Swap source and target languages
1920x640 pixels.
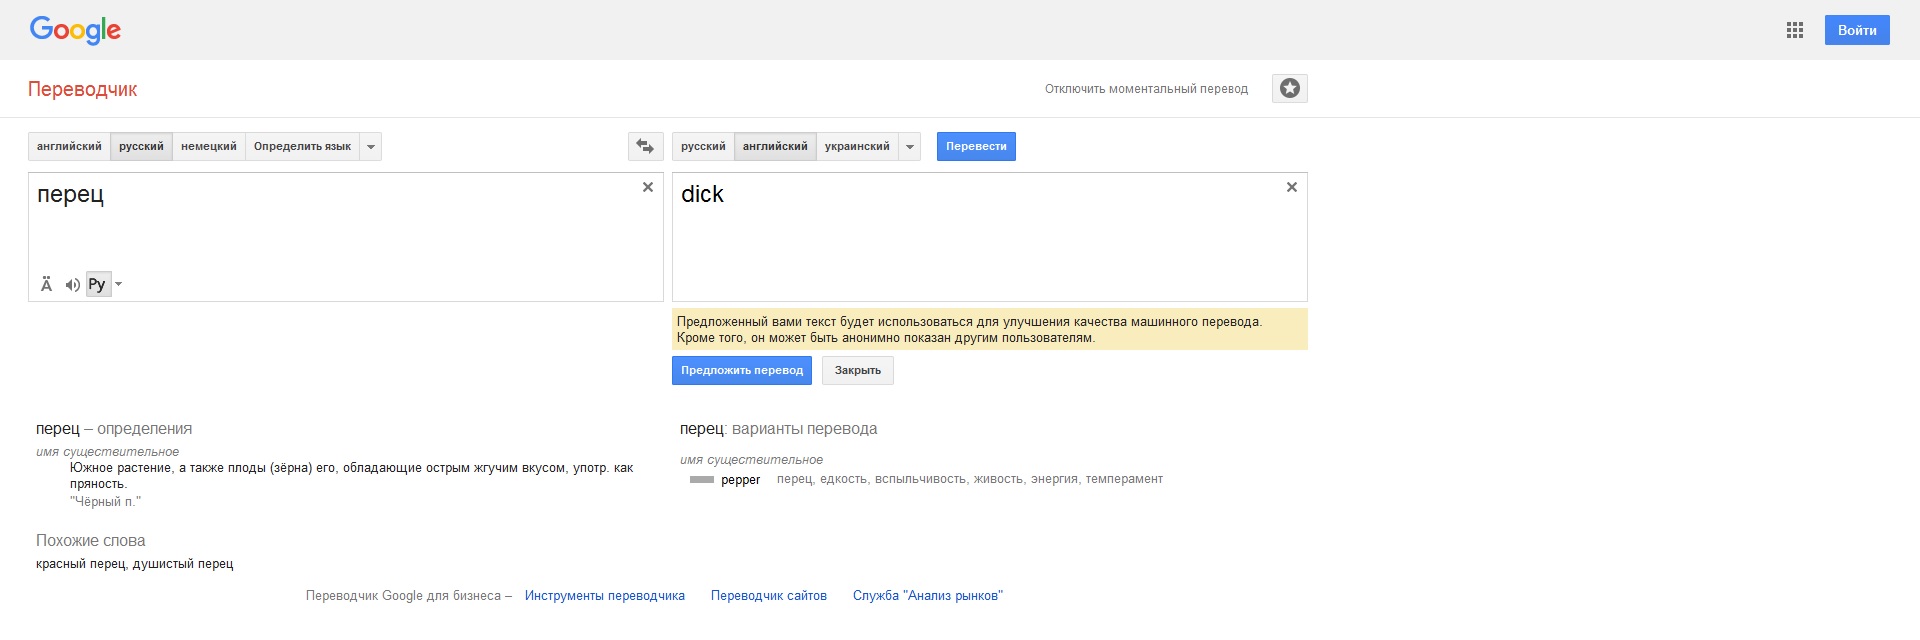[645, 147]
